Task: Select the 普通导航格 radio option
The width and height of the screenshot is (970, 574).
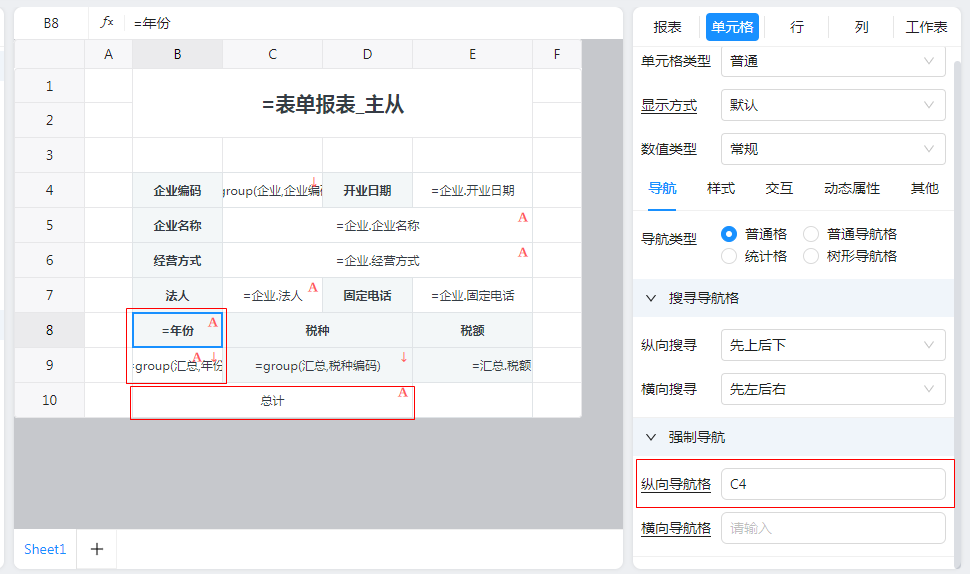Action: tap(811, 234)
